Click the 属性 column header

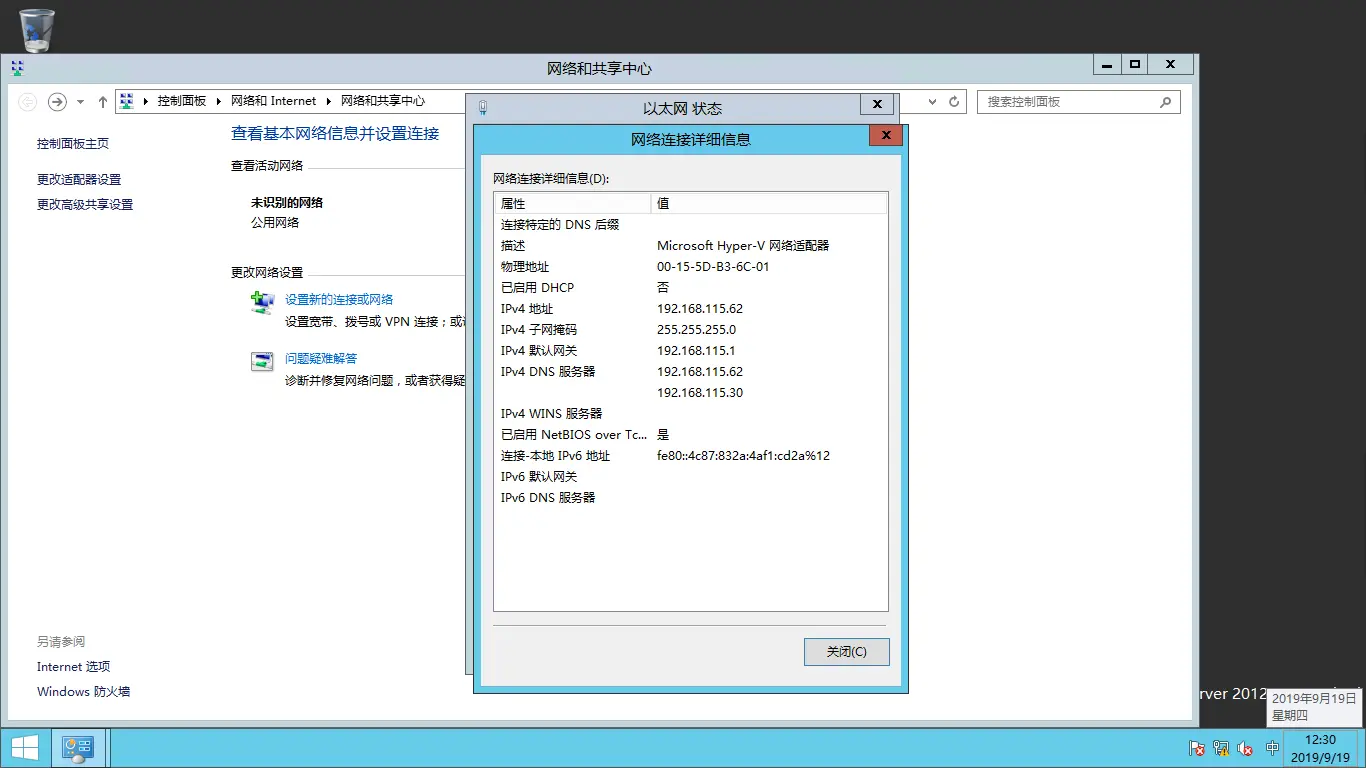572,203
